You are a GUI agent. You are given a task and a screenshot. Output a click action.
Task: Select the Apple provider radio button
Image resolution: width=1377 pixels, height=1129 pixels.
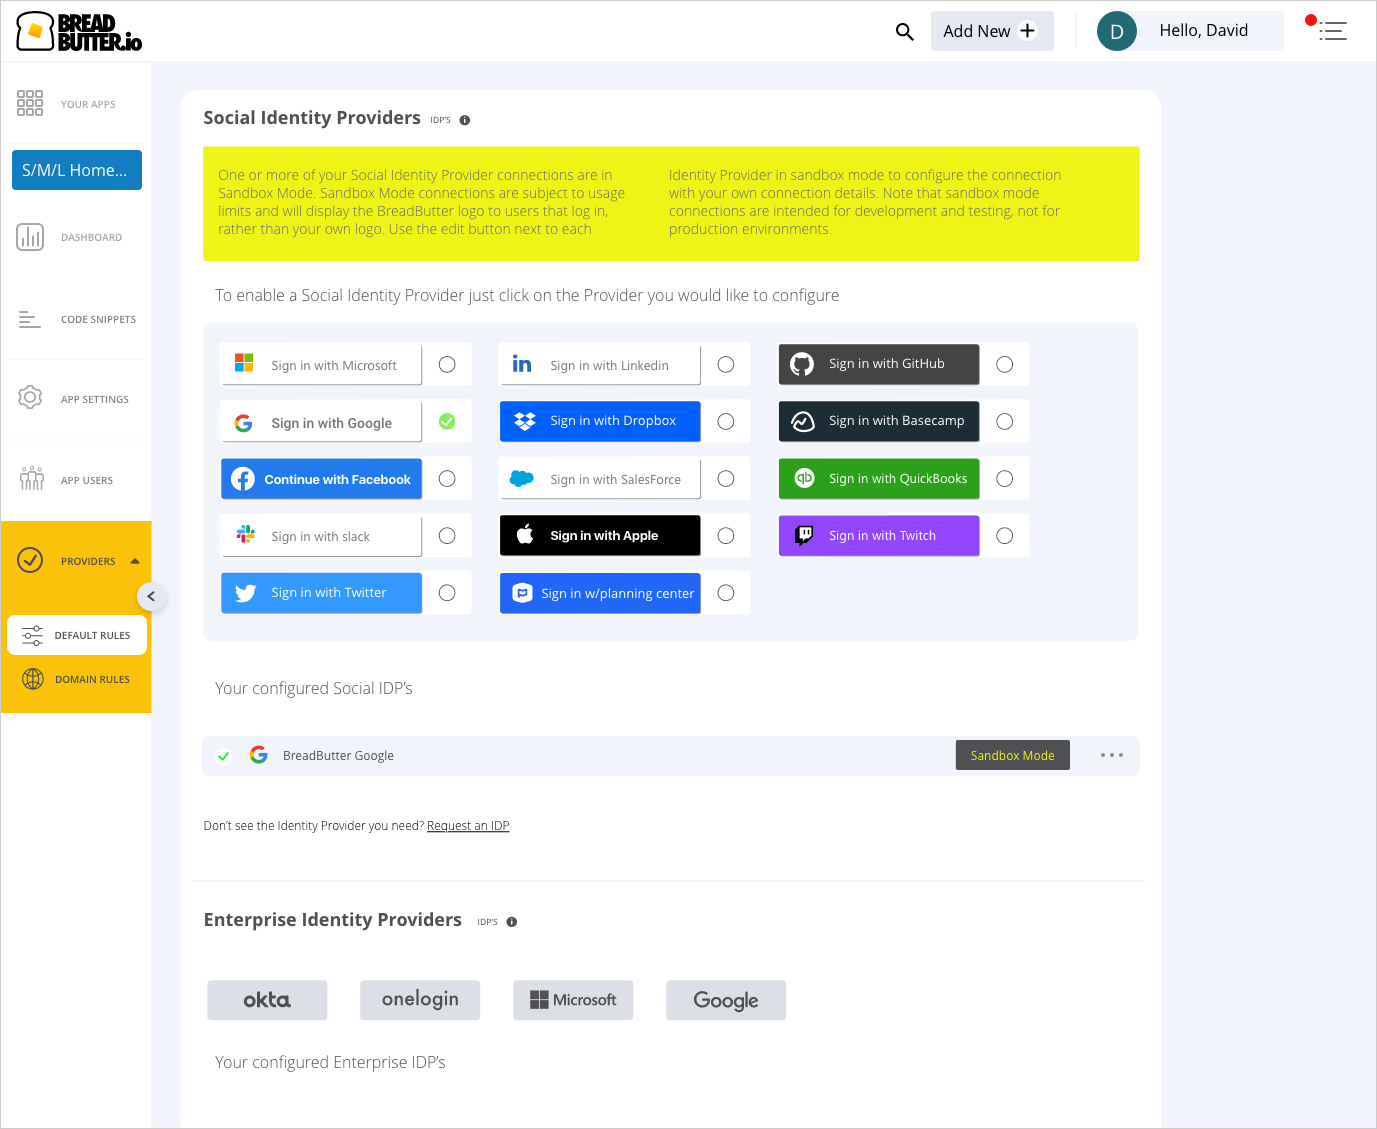[x=726, y=536]
